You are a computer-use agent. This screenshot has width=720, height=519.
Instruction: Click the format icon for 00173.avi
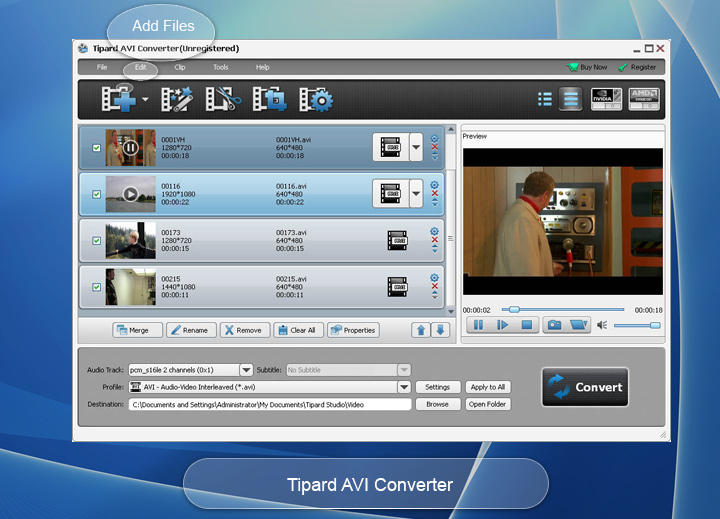click(397, 240)
